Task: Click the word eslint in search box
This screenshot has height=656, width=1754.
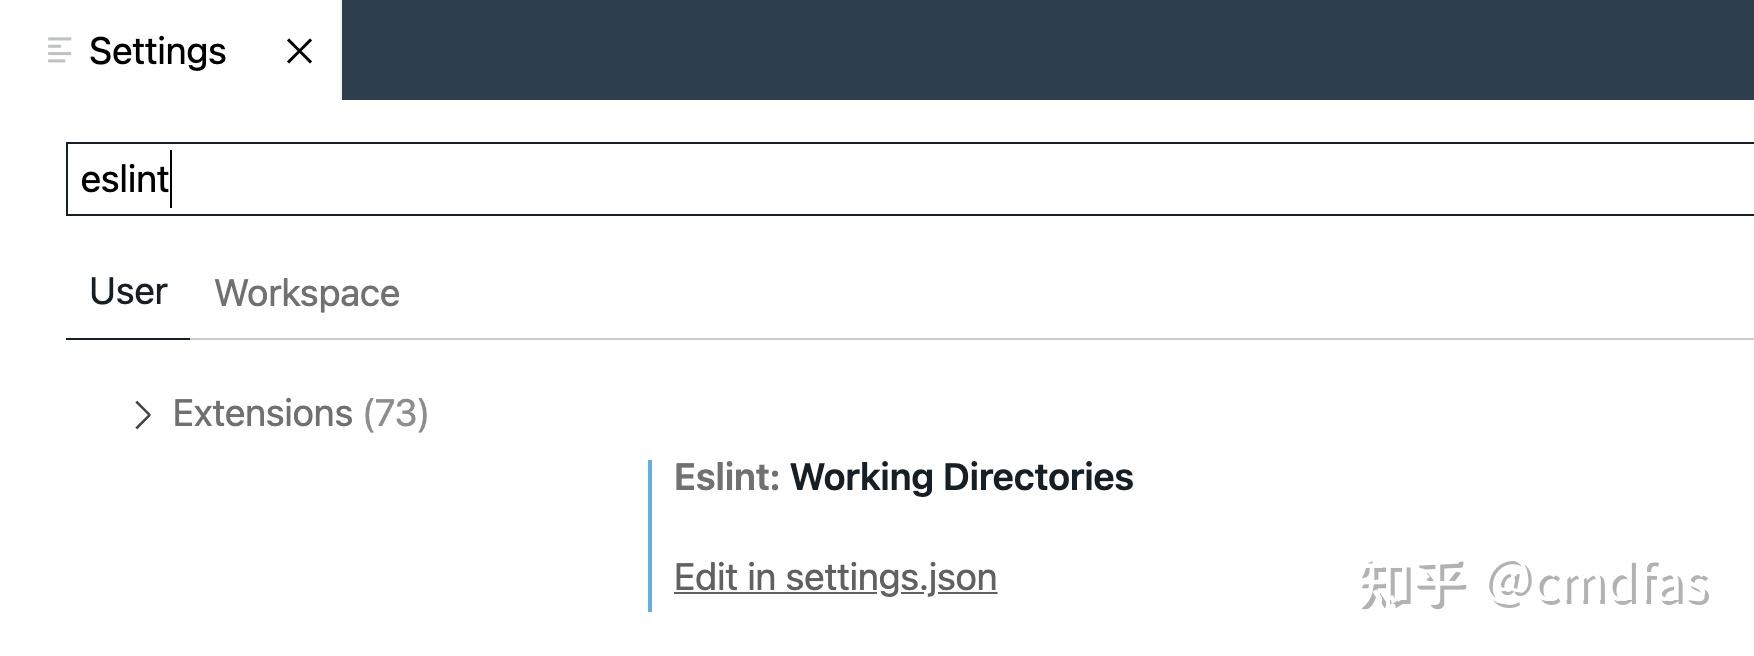Action: (x=125, y=179)
